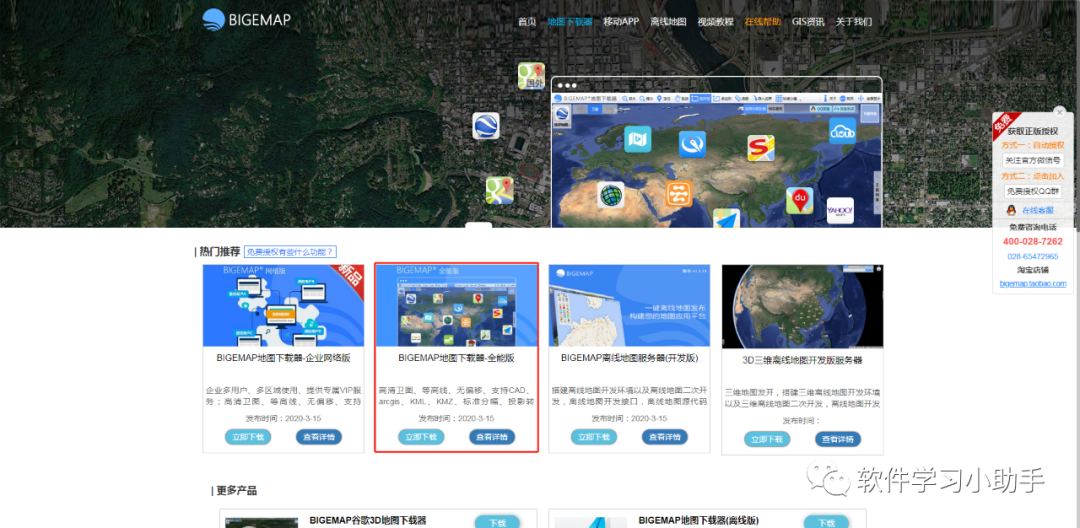Click the red S map icon on banner
1080x528 pixels.
click(x=761, y=148)
